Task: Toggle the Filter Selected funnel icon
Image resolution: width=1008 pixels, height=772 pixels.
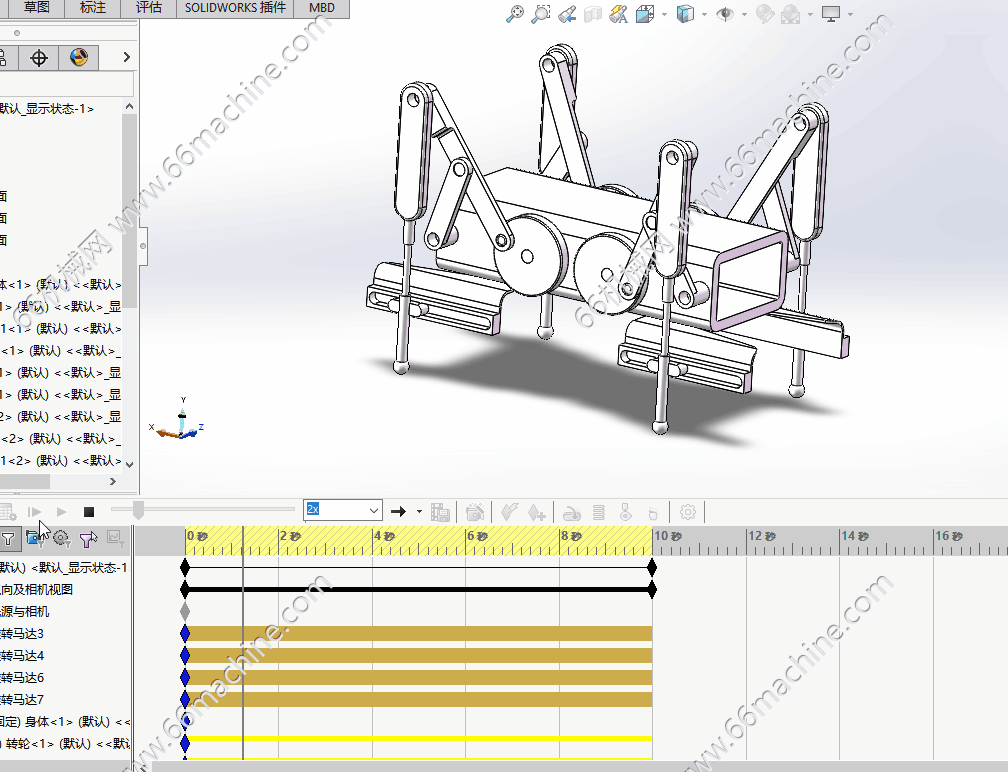Action: coord(88,539)
